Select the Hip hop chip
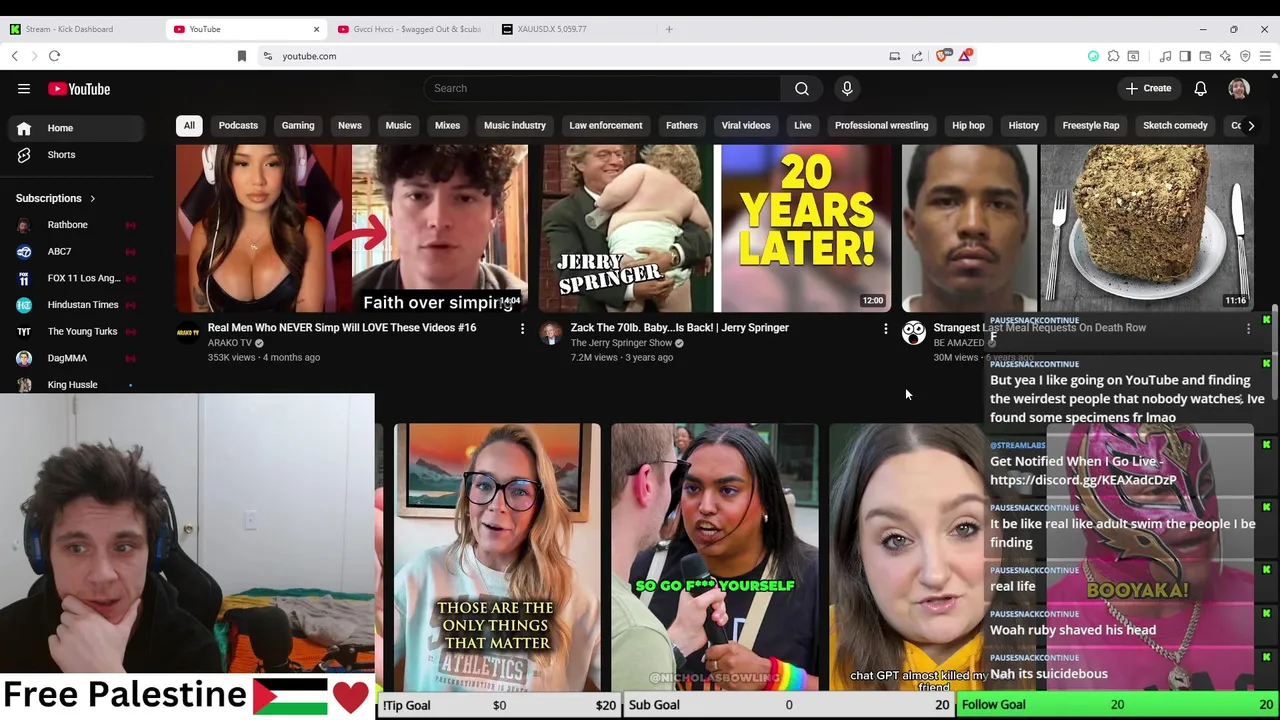 (x=968, y=125)
